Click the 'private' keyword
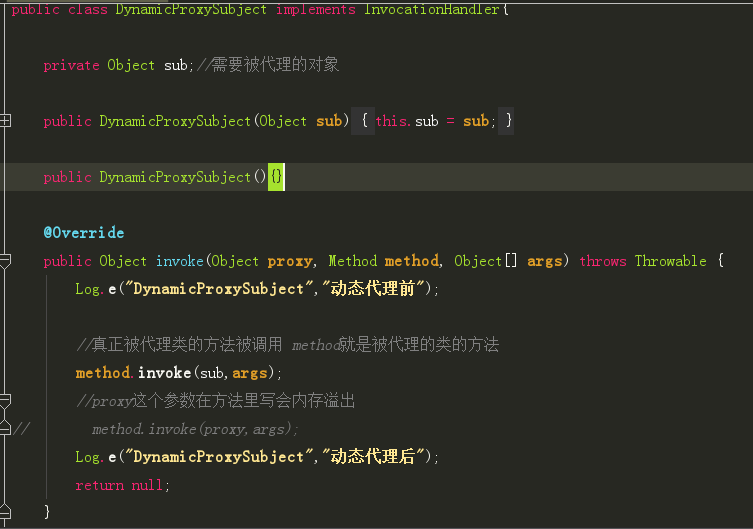 coord(71,65)
